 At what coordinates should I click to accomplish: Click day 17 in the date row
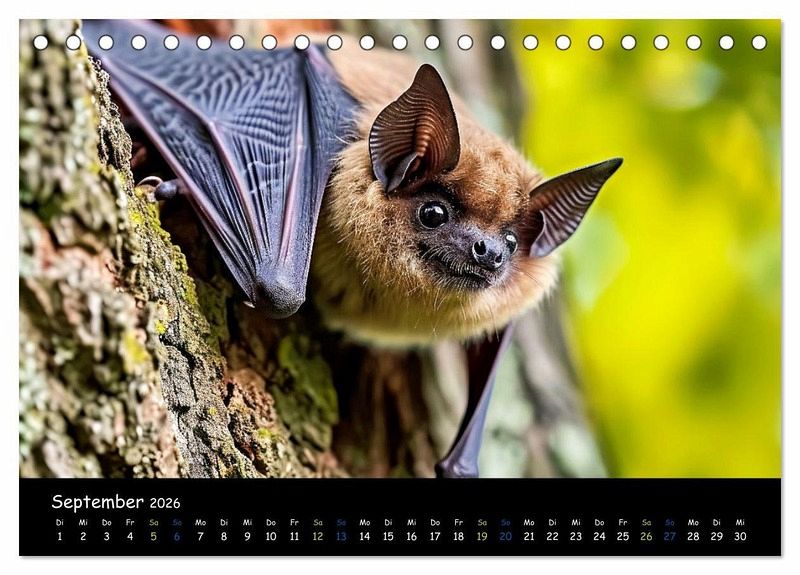point(435,536)
